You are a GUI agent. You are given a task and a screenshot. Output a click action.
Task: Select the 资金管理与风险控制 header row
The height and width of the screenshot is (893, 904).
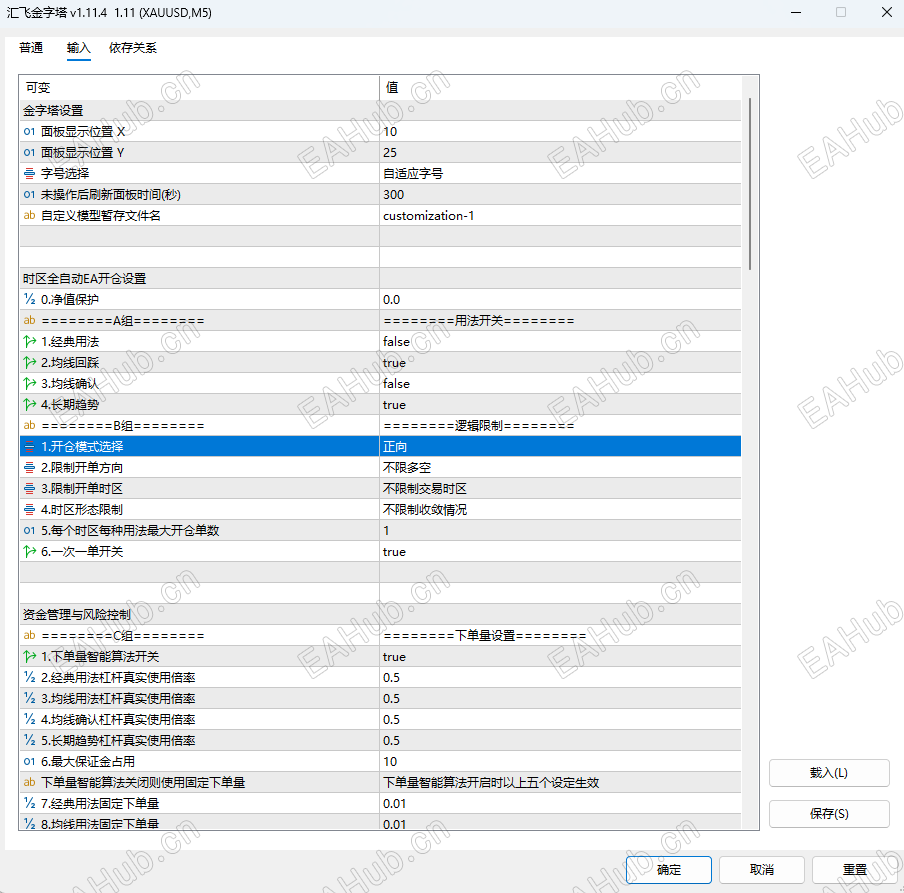coord(381,615)
